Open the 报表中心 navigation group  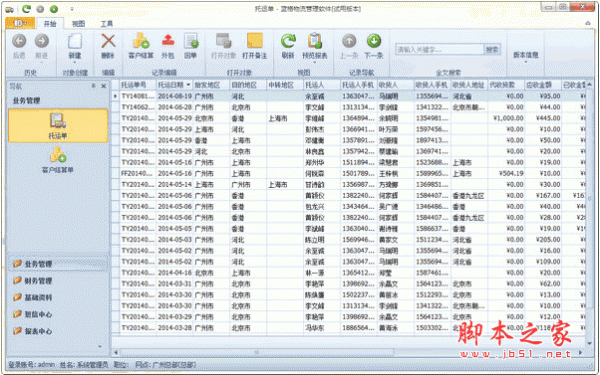click(57, 331)
